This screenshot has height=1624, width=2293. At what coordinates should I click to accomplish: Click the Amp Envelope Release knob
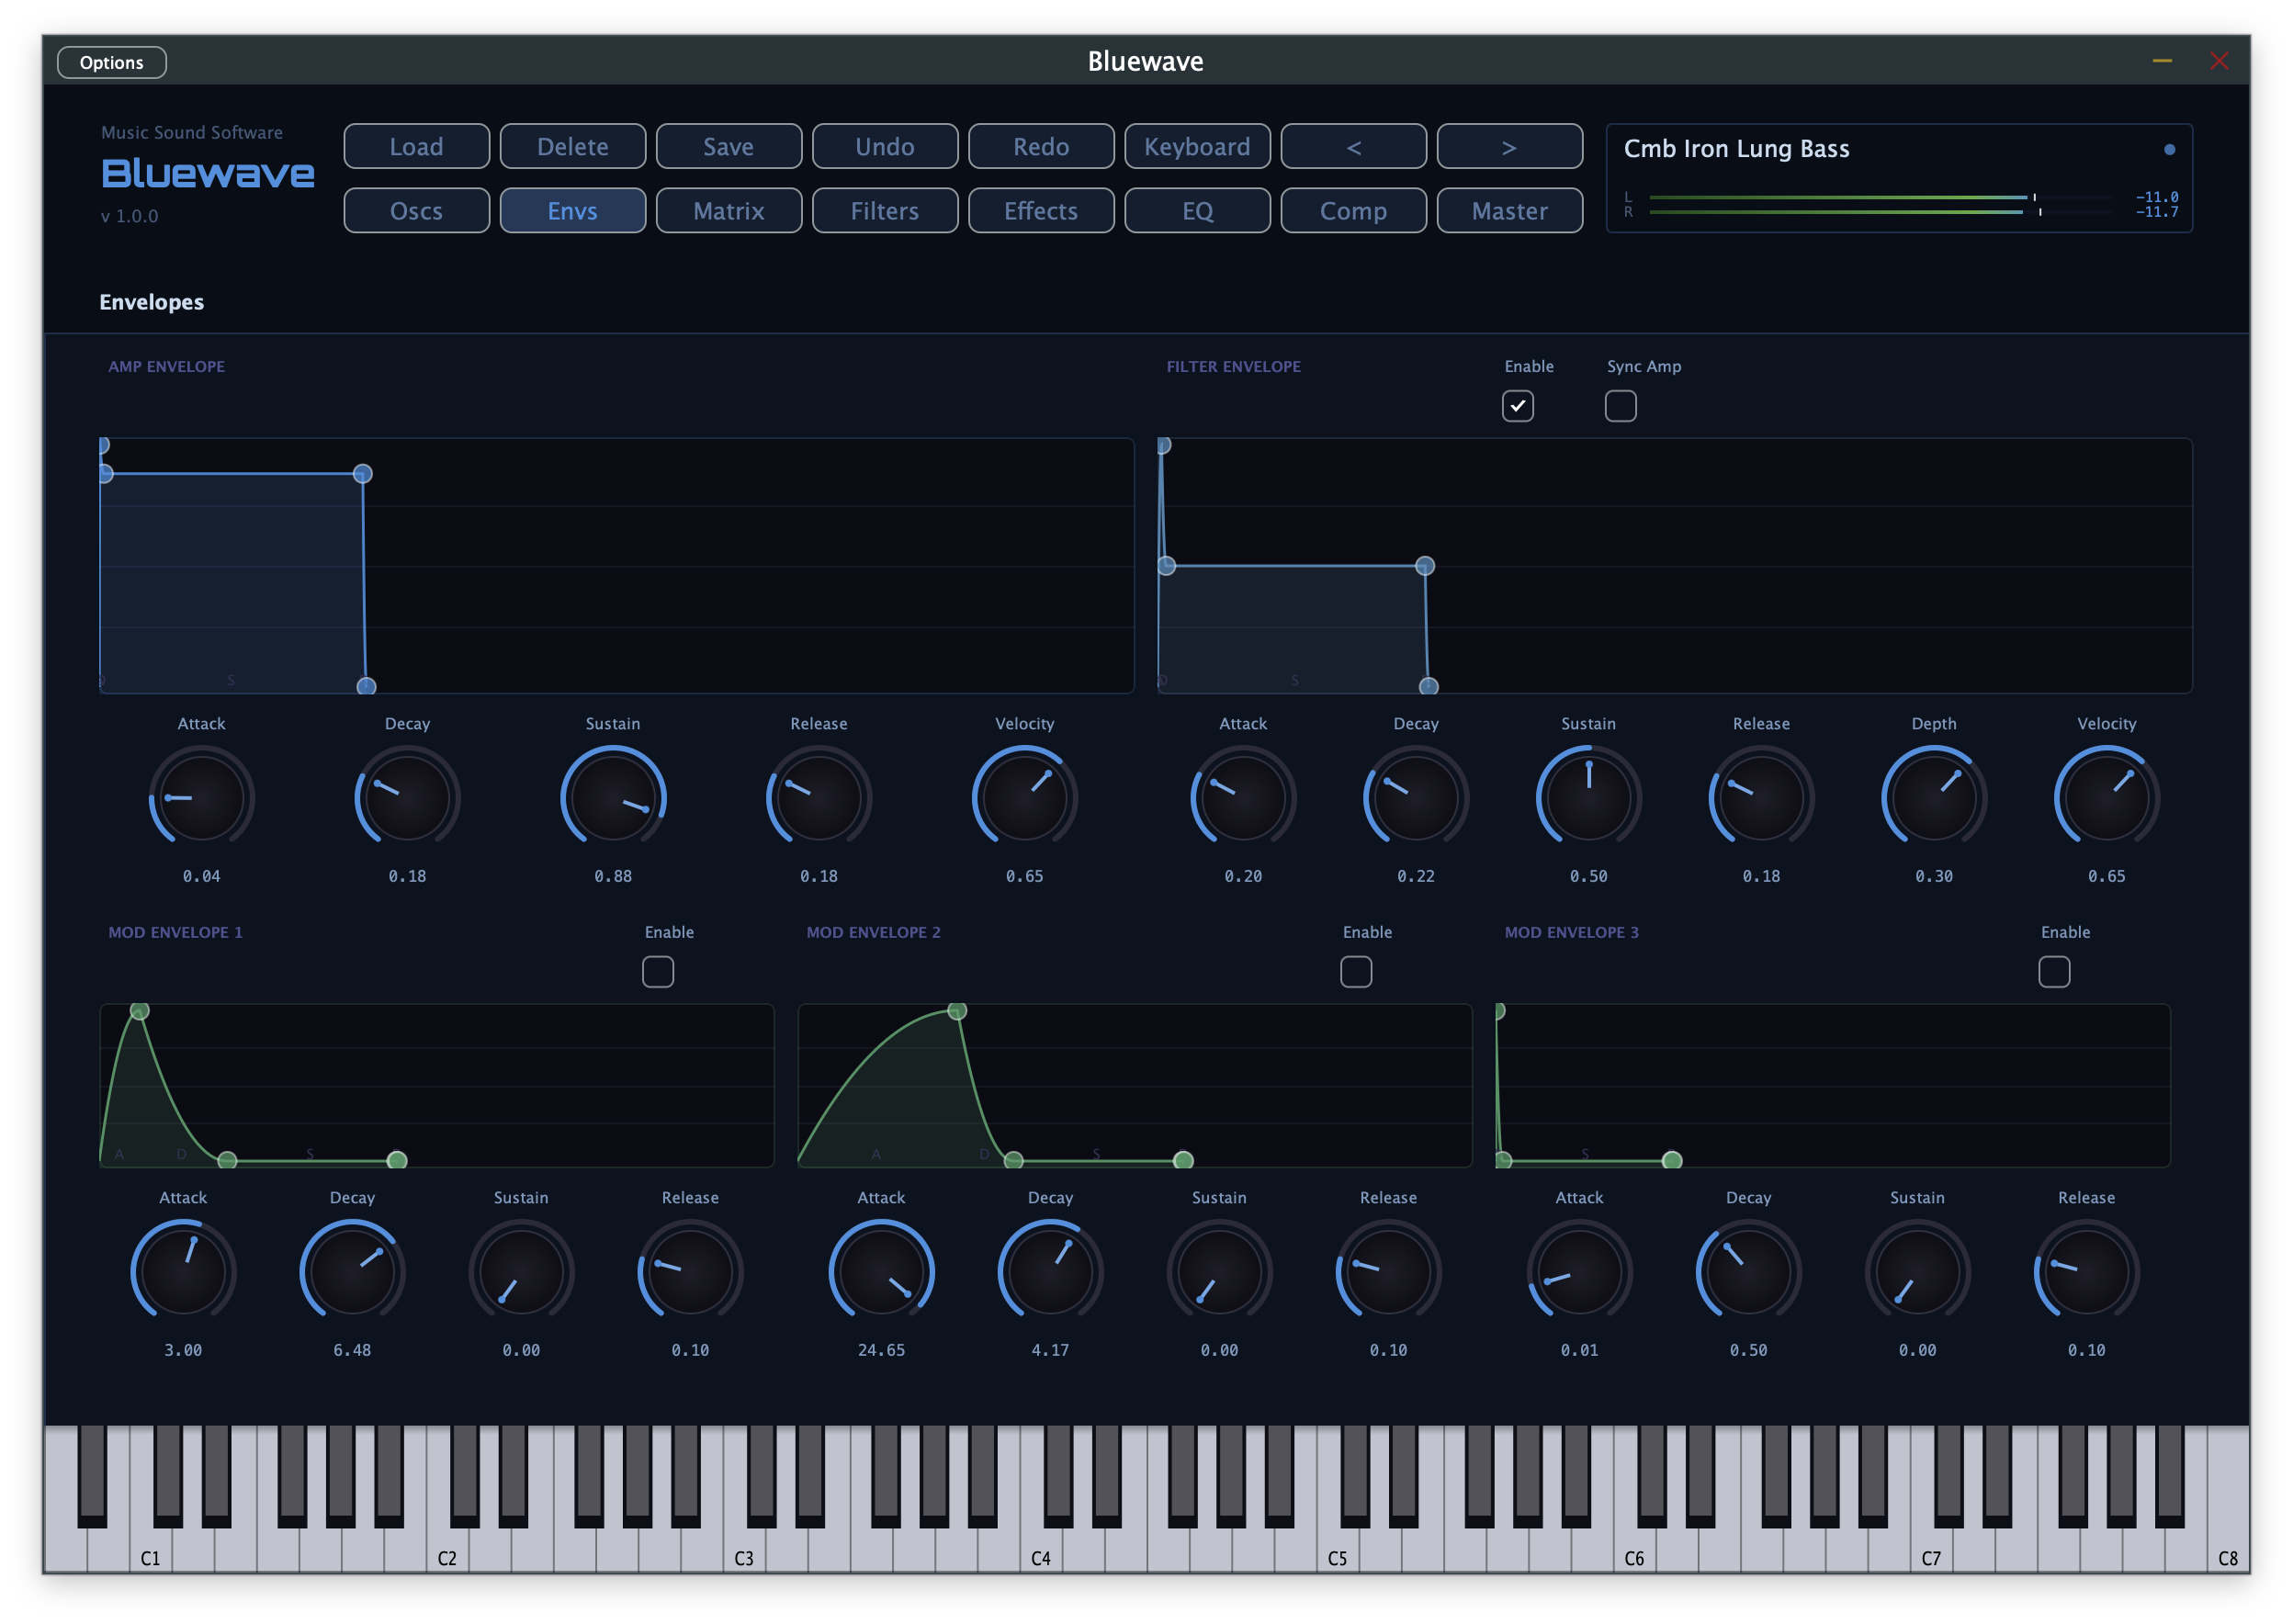(x=819, y=798)
